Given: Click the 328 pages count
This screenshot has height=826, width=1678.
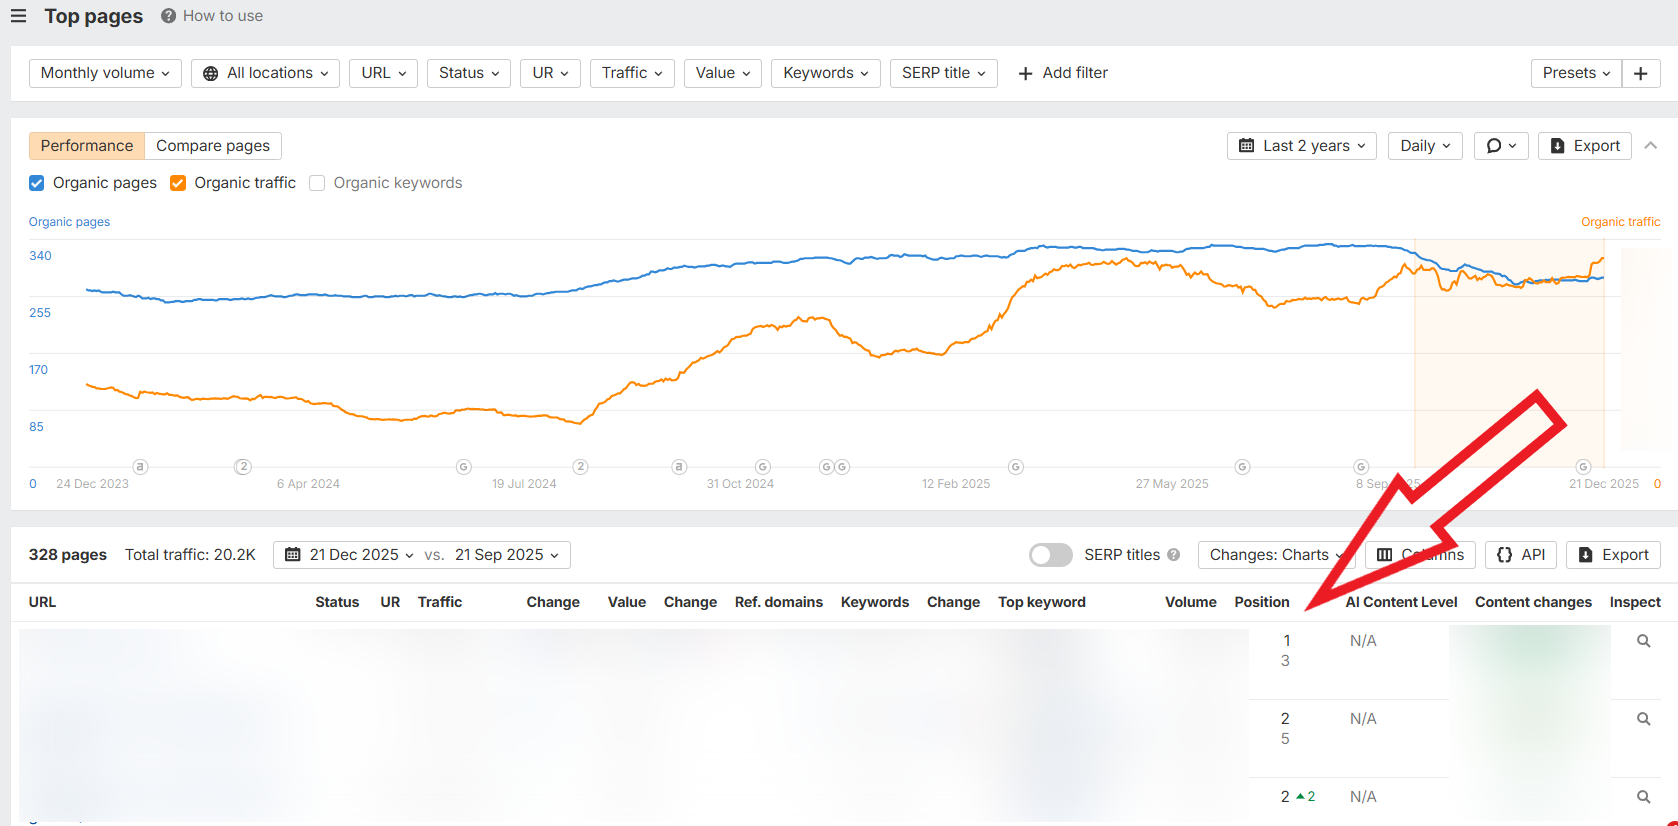Looking at the screenshot, I should pos(68,555).
